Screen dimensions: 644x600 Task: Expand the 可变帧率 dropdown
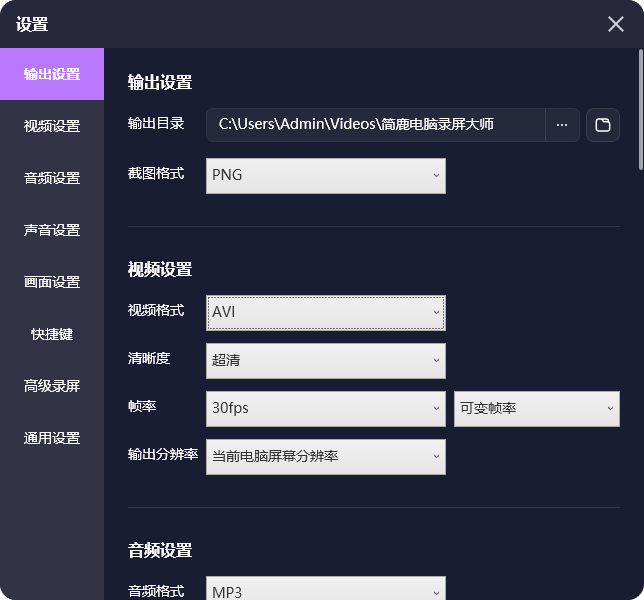(x=537, y=409)
